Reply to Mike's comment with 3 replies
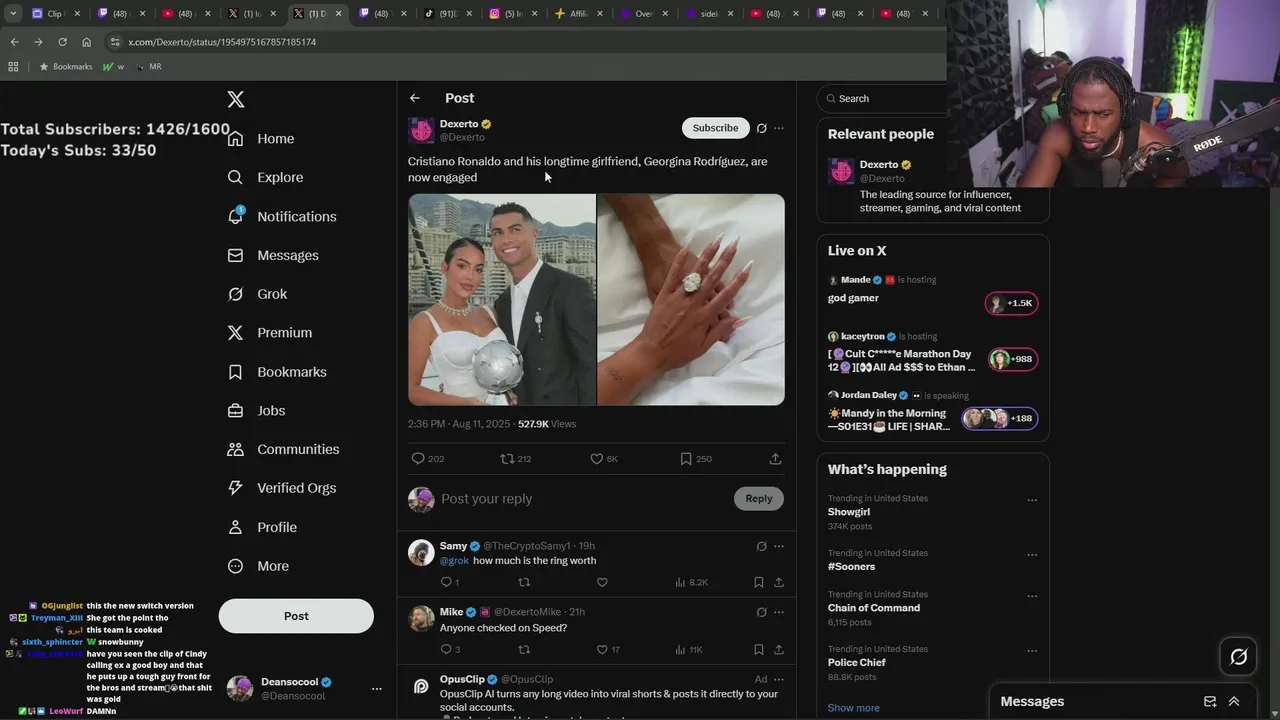Screen dimensions: 1280x720 point(446,649)
